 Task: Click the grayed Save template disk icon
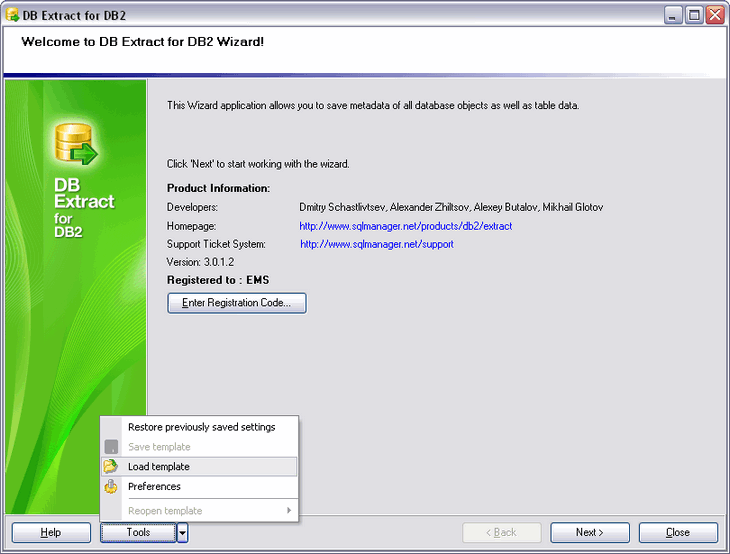112,447
